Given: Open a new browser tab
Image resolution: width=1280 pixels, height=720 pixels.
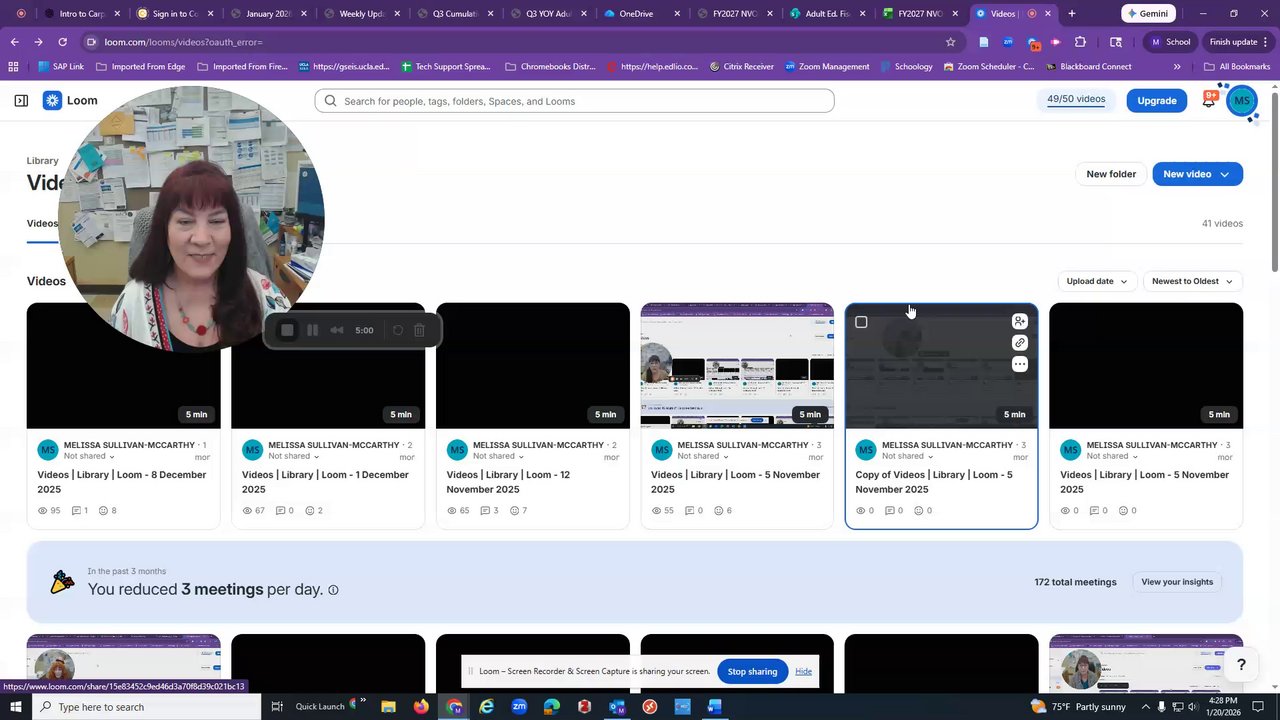Looking at the screenshot, I should pyautogui.click(x=1071, y=14).
